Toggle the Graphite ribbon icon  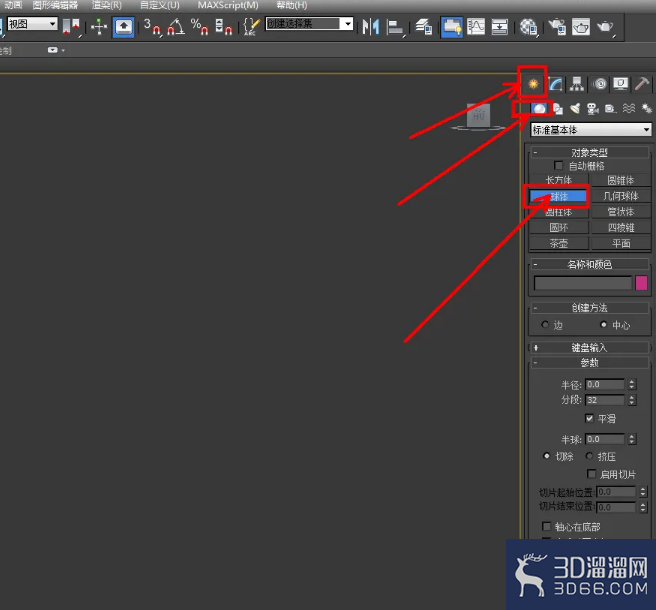pyautogui.click(x=452, y=27)
